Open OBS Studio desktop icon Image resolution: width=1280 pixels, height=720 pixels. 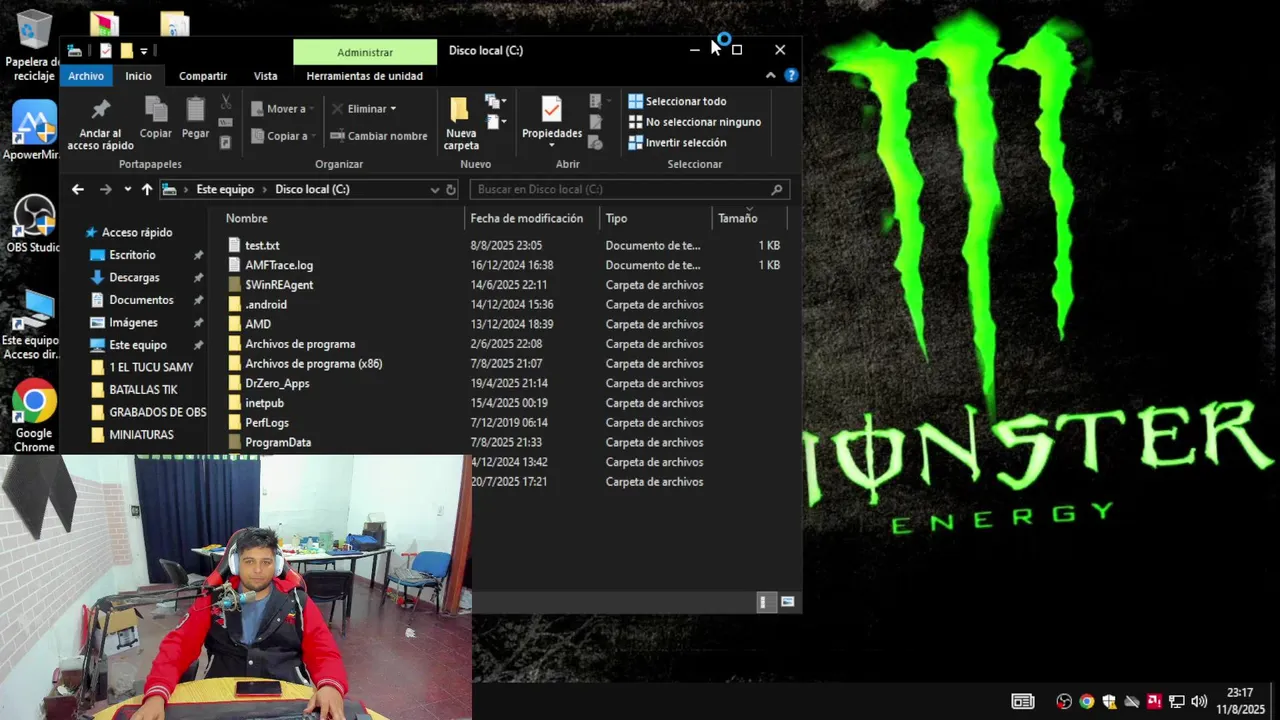[34, 224]
